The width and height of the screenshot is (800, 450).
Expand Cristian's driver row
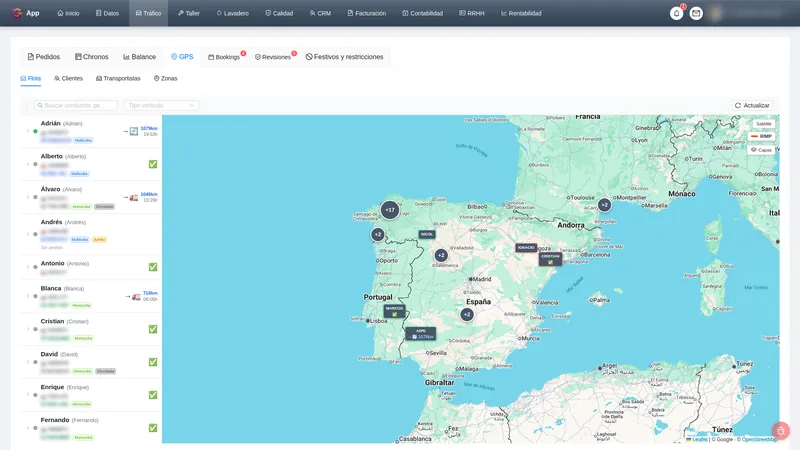[28, 329]
